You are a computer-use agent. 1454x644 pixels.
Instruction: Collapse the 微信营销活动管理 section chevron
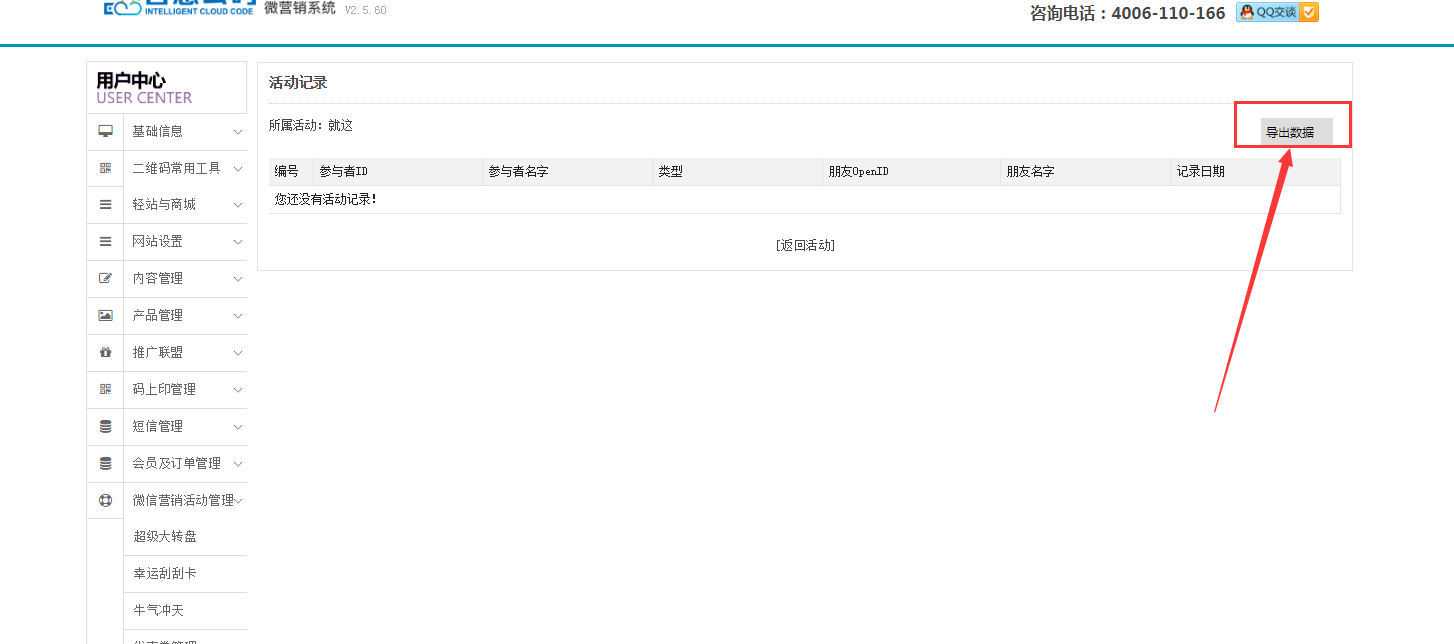coord(239,501)
